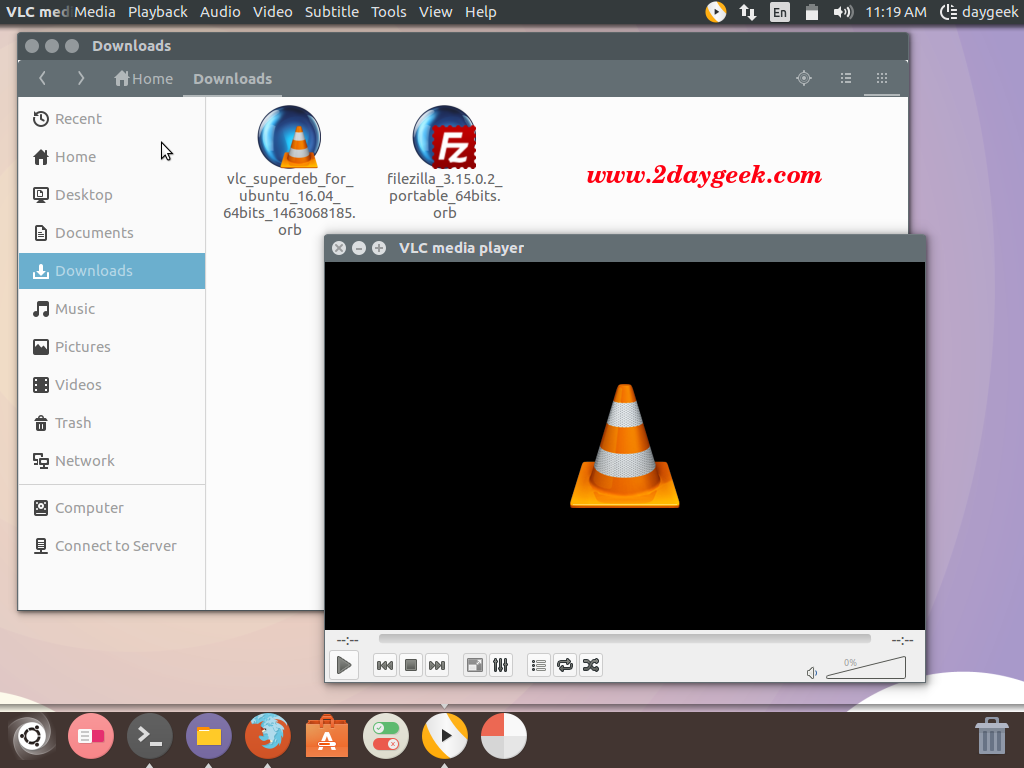
Task: Select filezilla portable orb file icon
Action: 445,137
